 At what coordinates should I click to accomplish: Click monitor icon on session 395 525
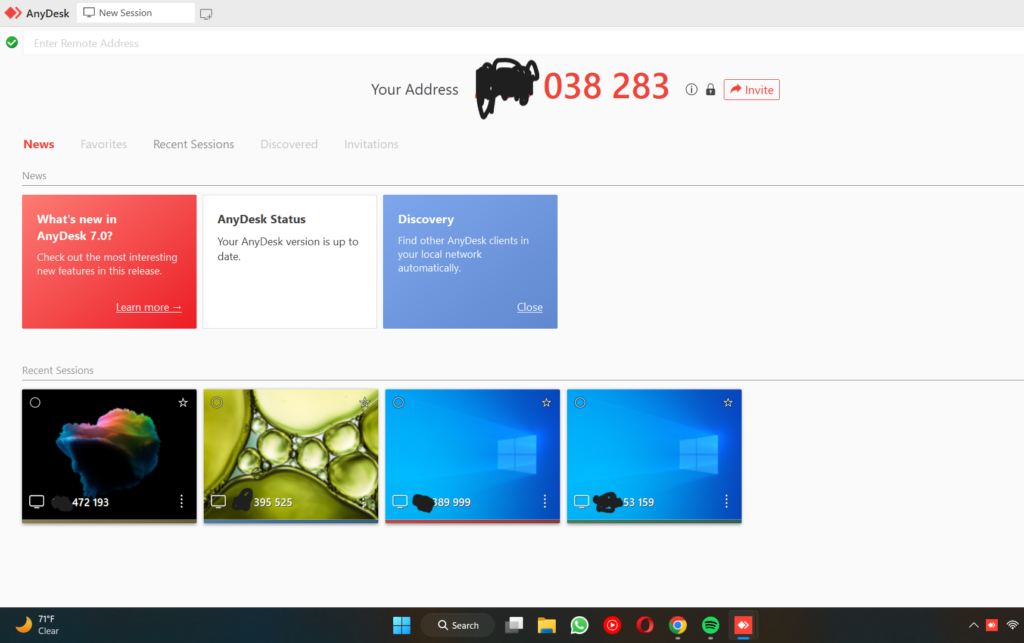click(x=218, y=501)
